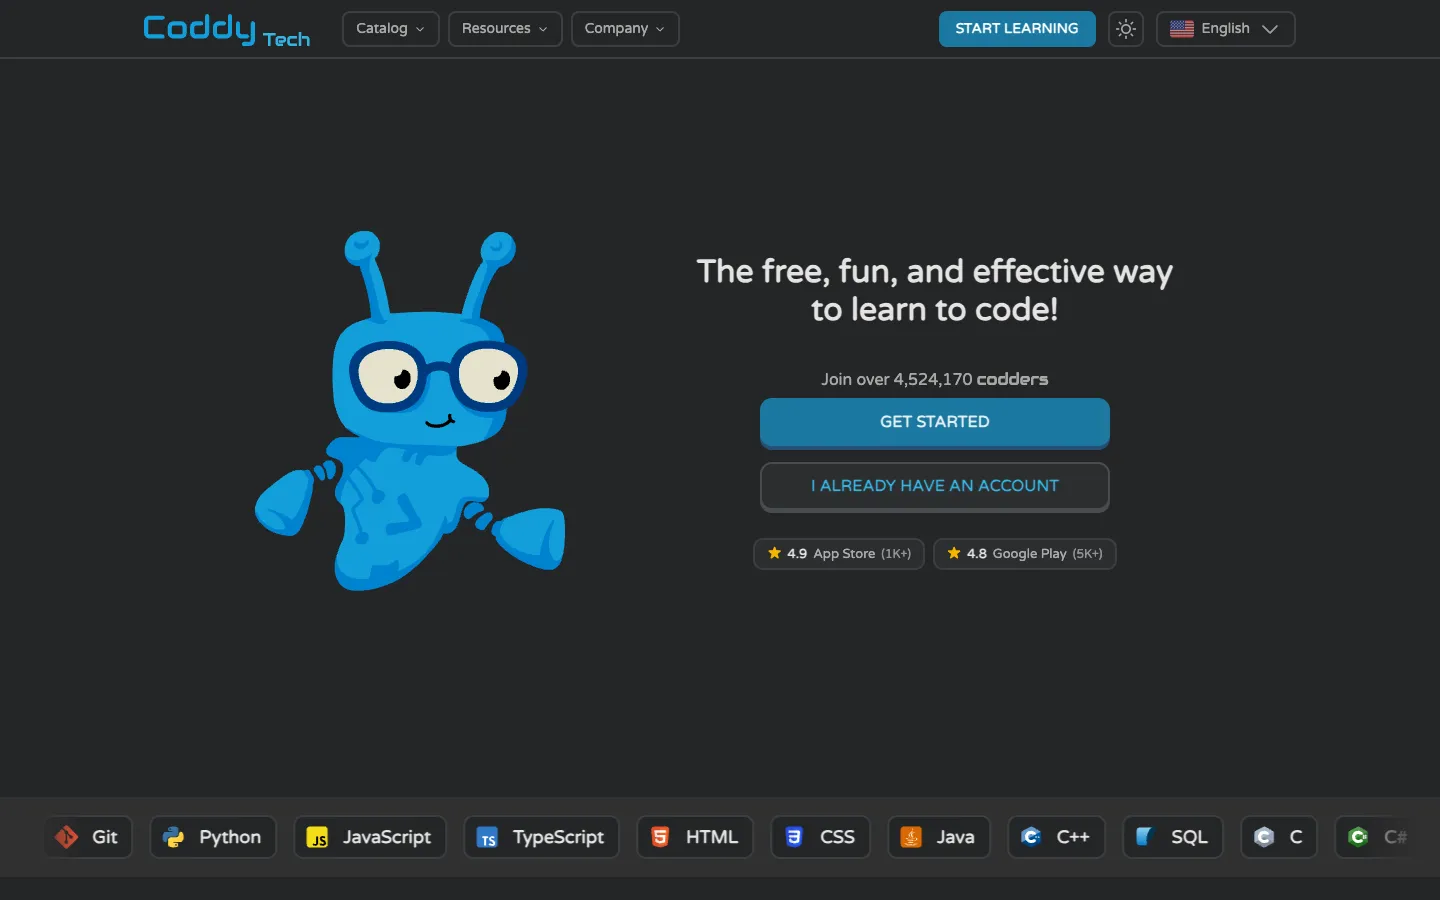Click the SQL logo icon
The image size is (1440, 900).
pos(1145,837)
